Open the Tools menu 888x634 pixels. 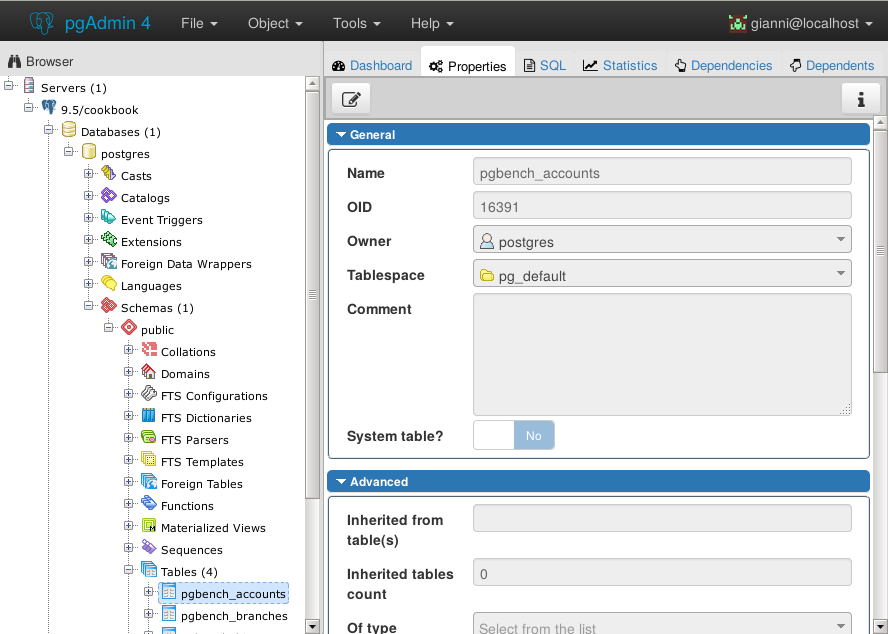pyautogui.click(x=357, y=23)
